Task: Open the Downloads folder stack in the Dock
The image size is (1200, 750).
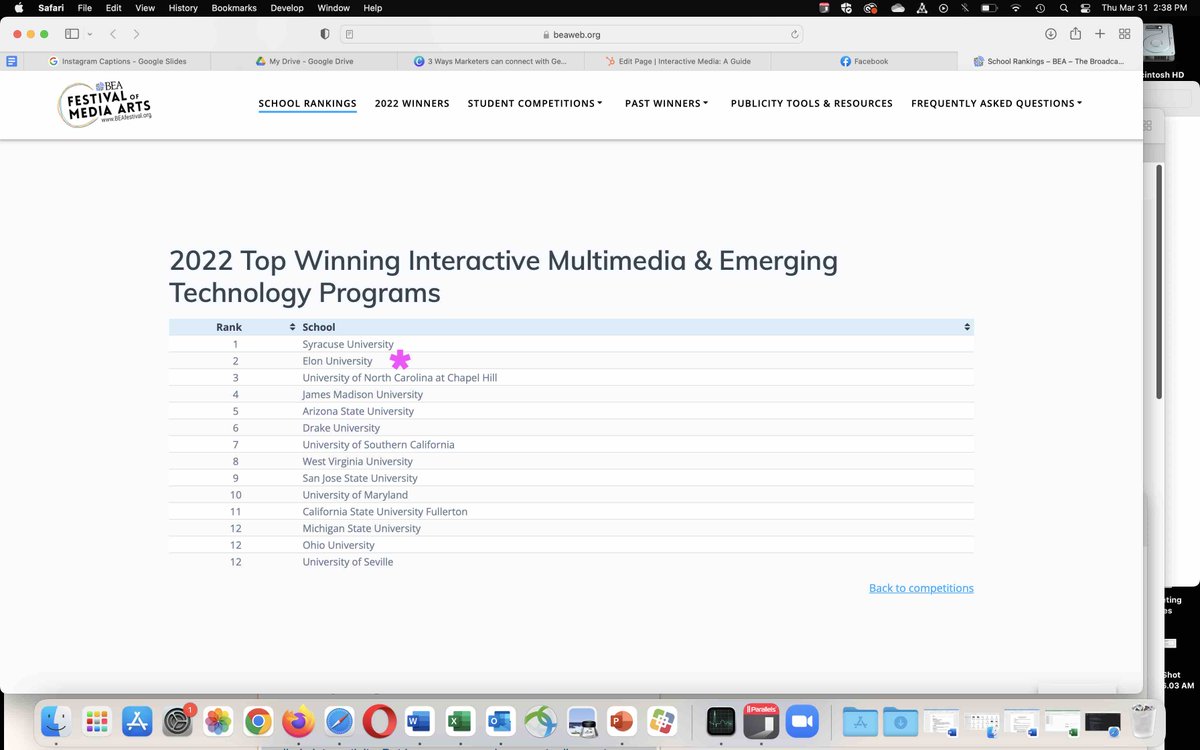Action: coord(901,721)
